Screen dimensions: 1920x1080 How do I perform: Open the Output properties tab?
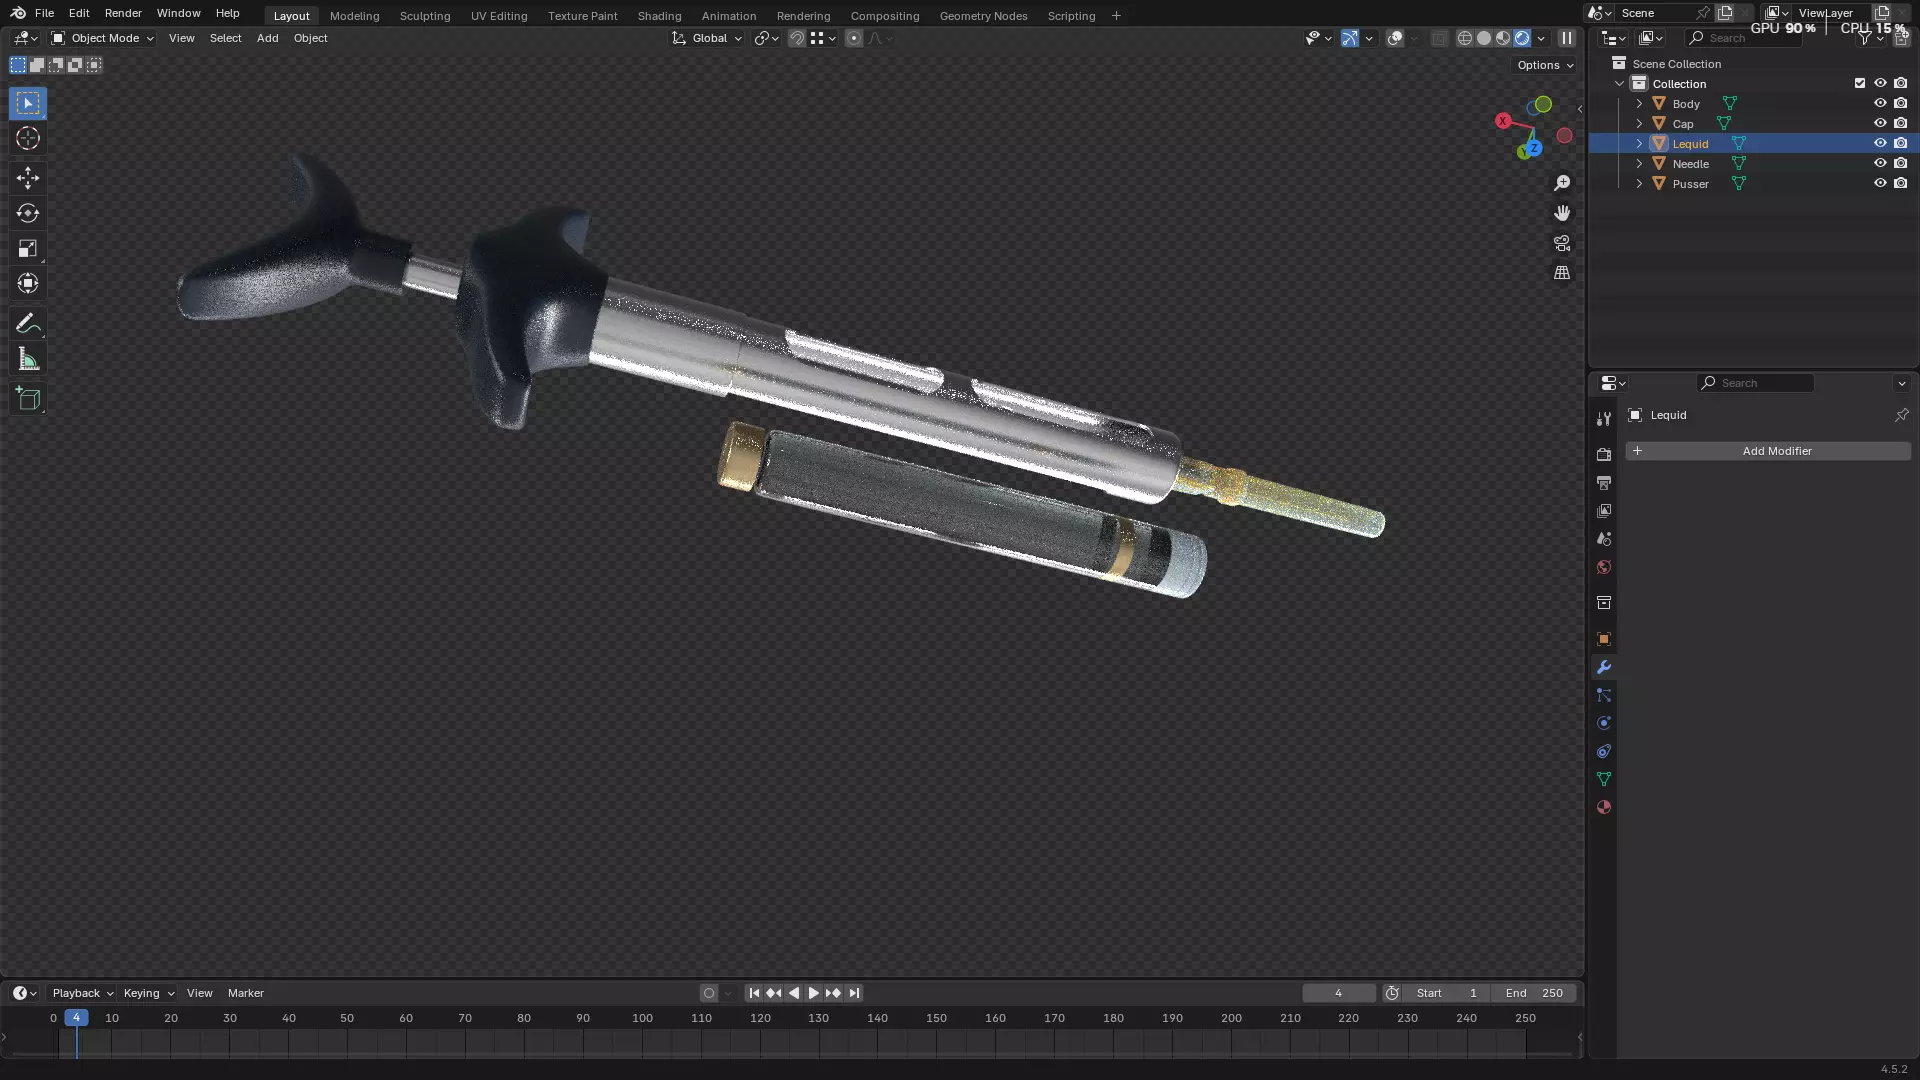(1604, 482)
